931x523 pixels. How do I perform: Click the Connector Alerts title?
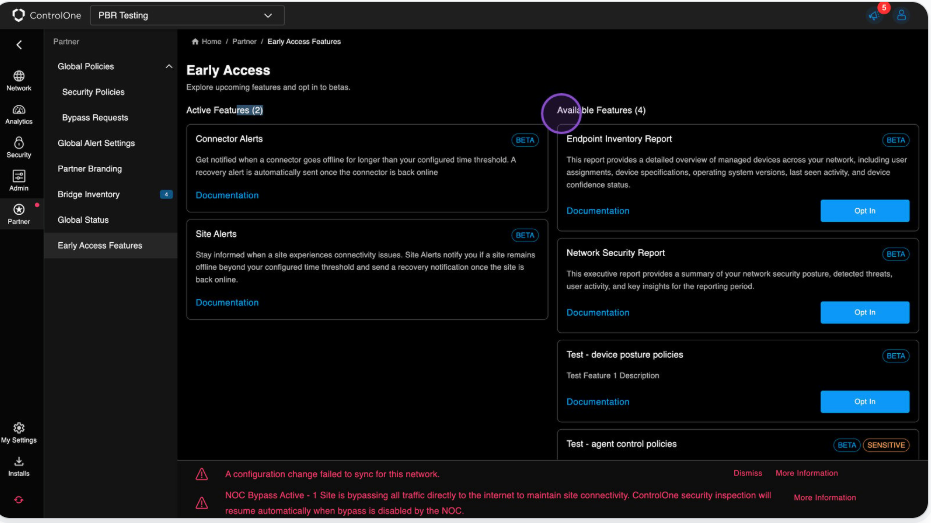(x=229, y=139)
